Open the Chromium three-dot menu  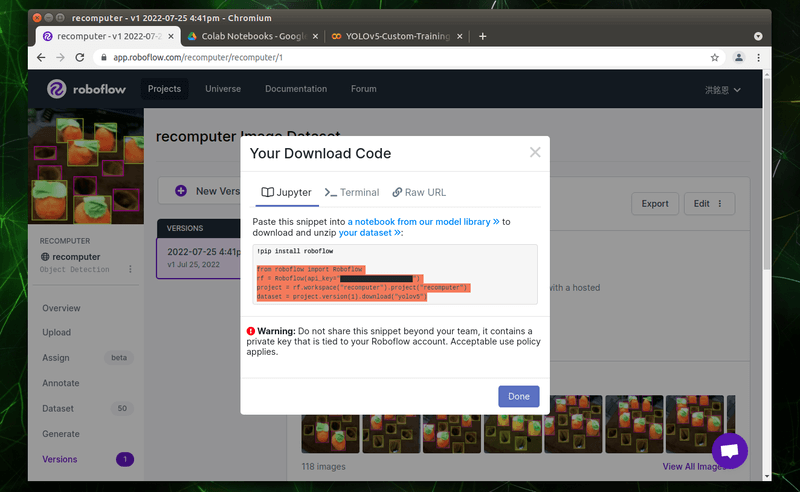[759, 58]
